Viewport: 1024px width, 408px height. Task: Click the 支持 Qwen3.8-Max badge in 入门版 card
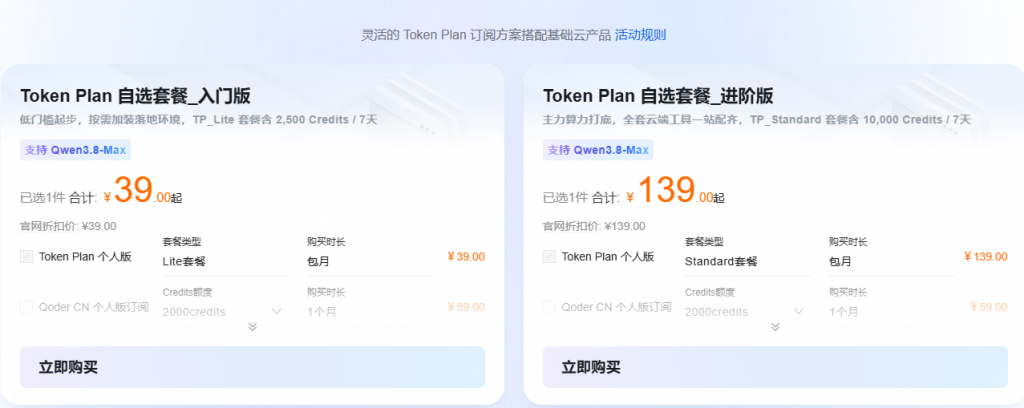pyautogui.click(x=75, y=150)
